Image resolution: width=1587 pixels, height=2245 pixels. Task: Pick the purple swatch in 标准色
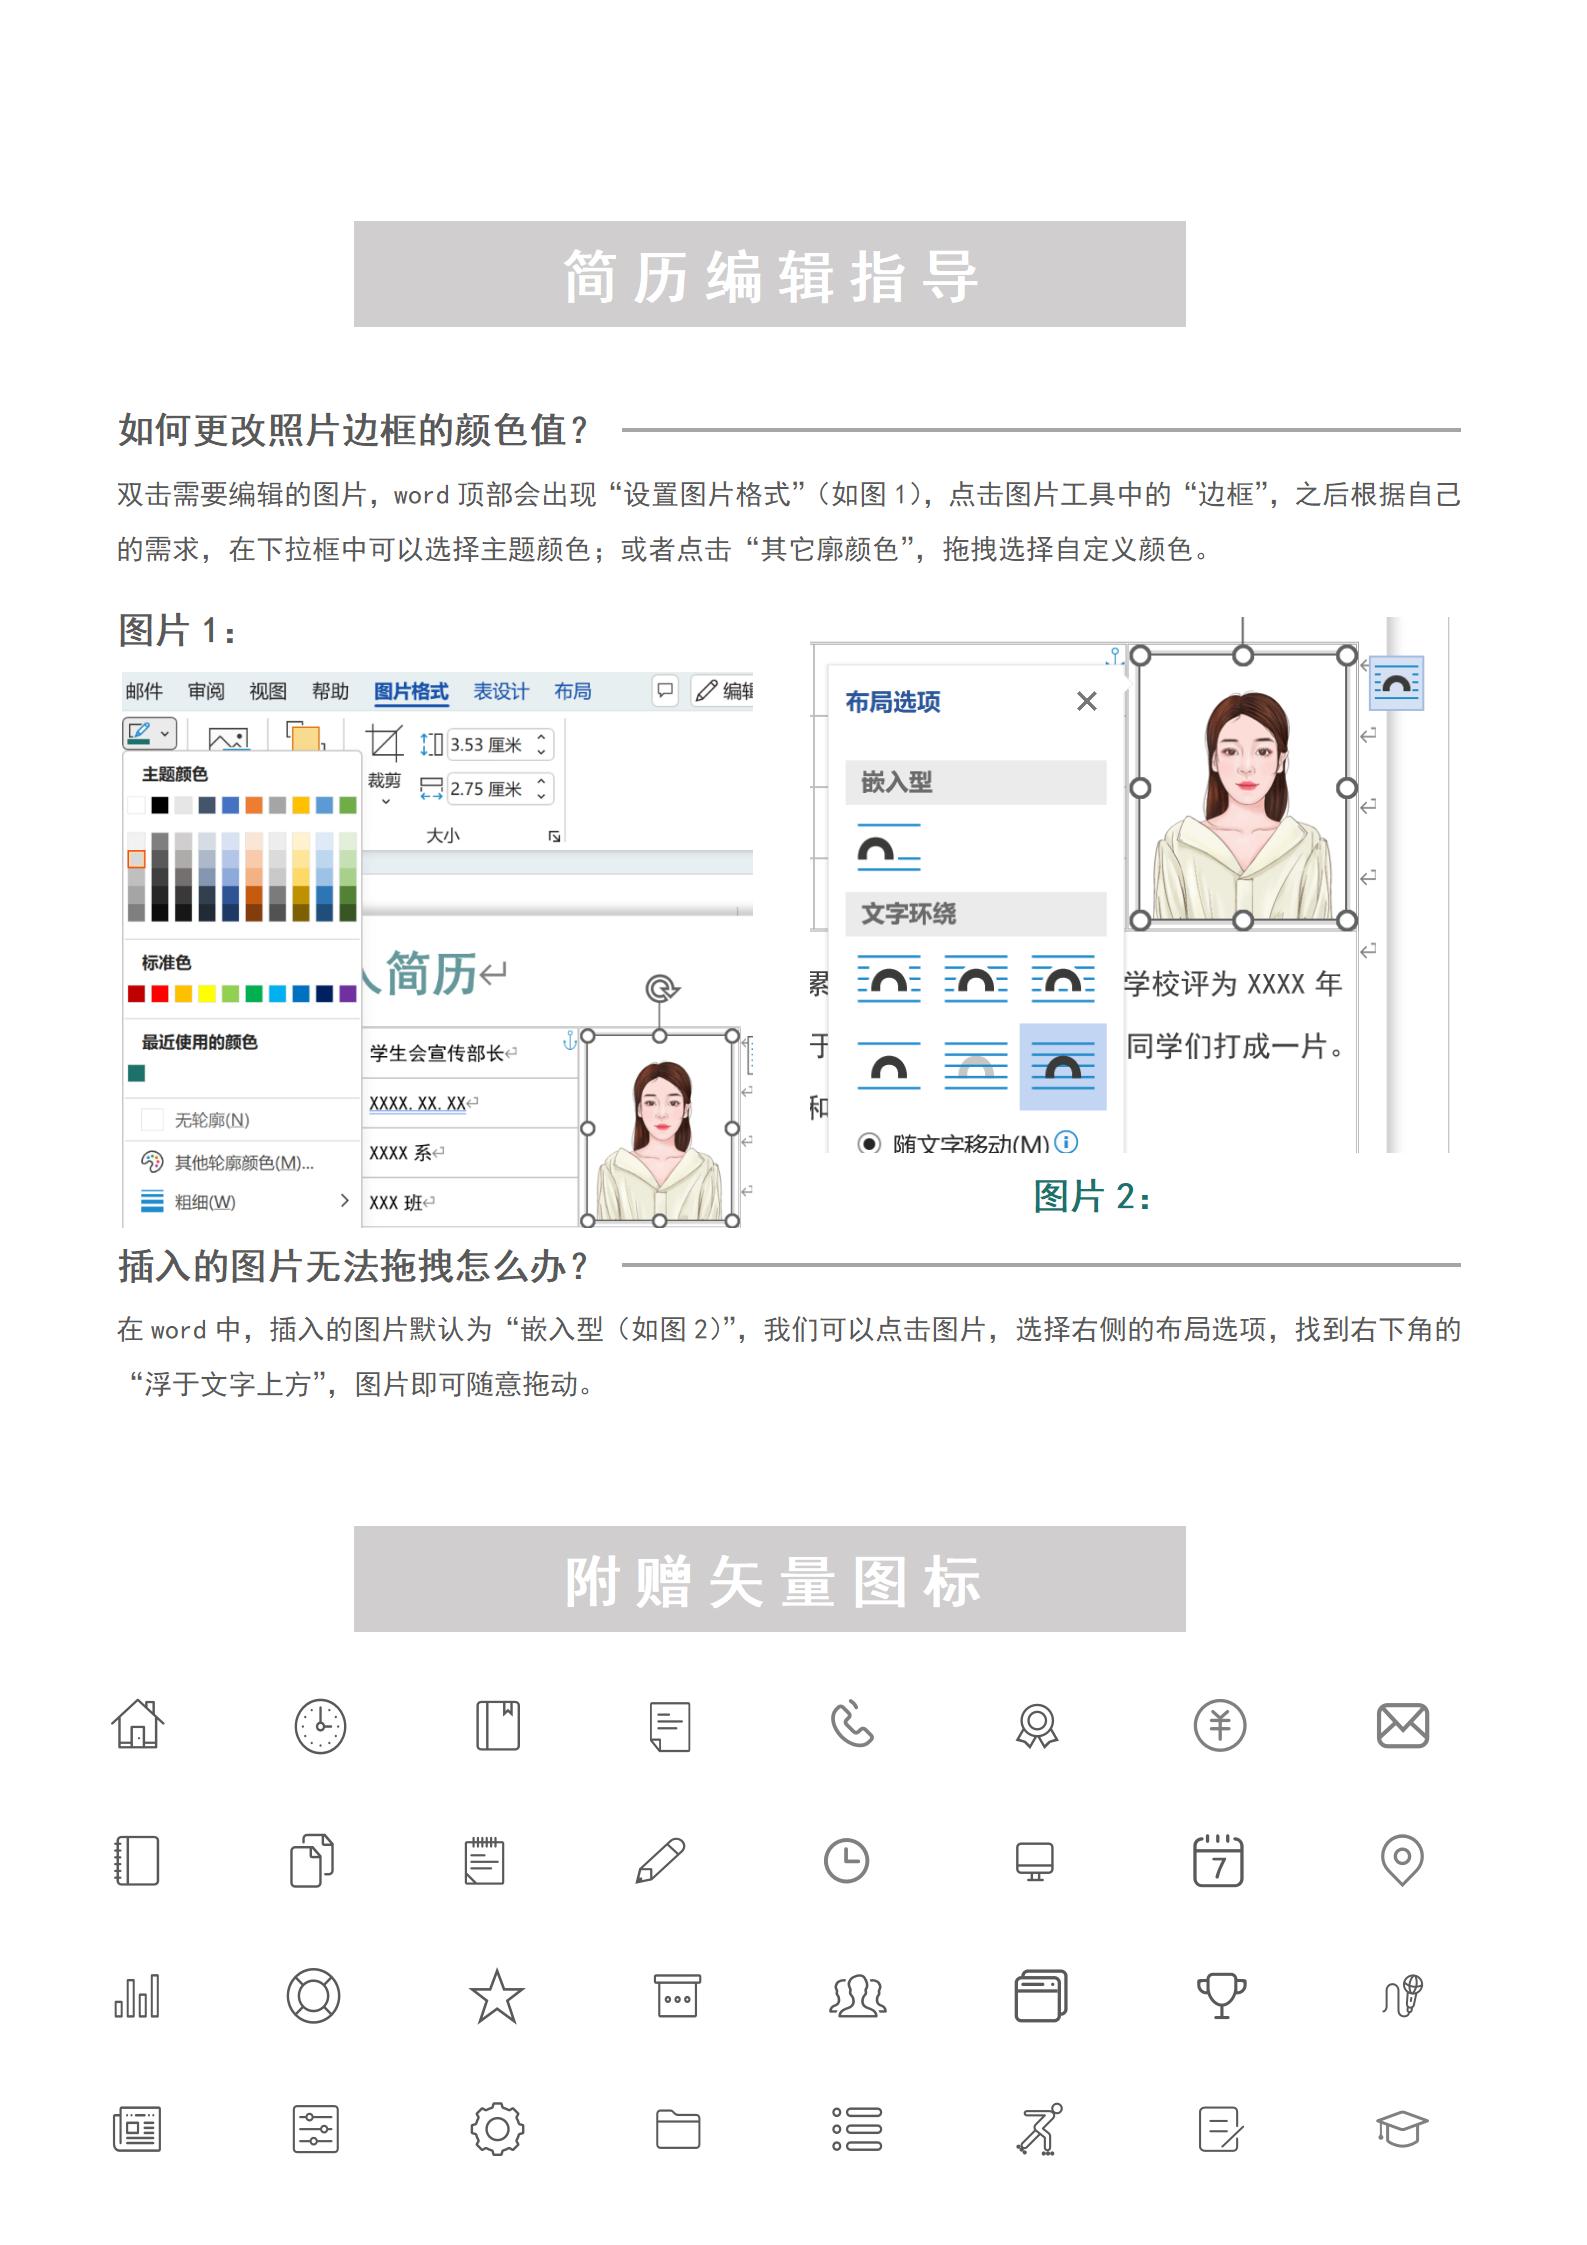pos(347,993)
